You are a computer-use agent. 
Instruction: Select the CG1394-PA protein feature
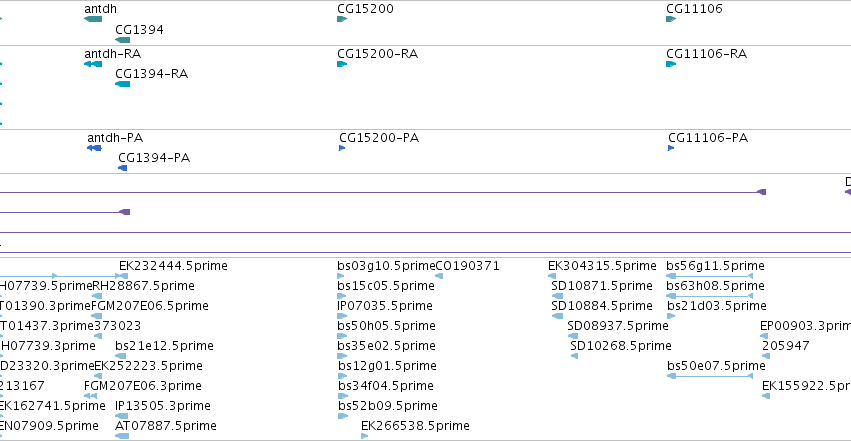point(123,168)
